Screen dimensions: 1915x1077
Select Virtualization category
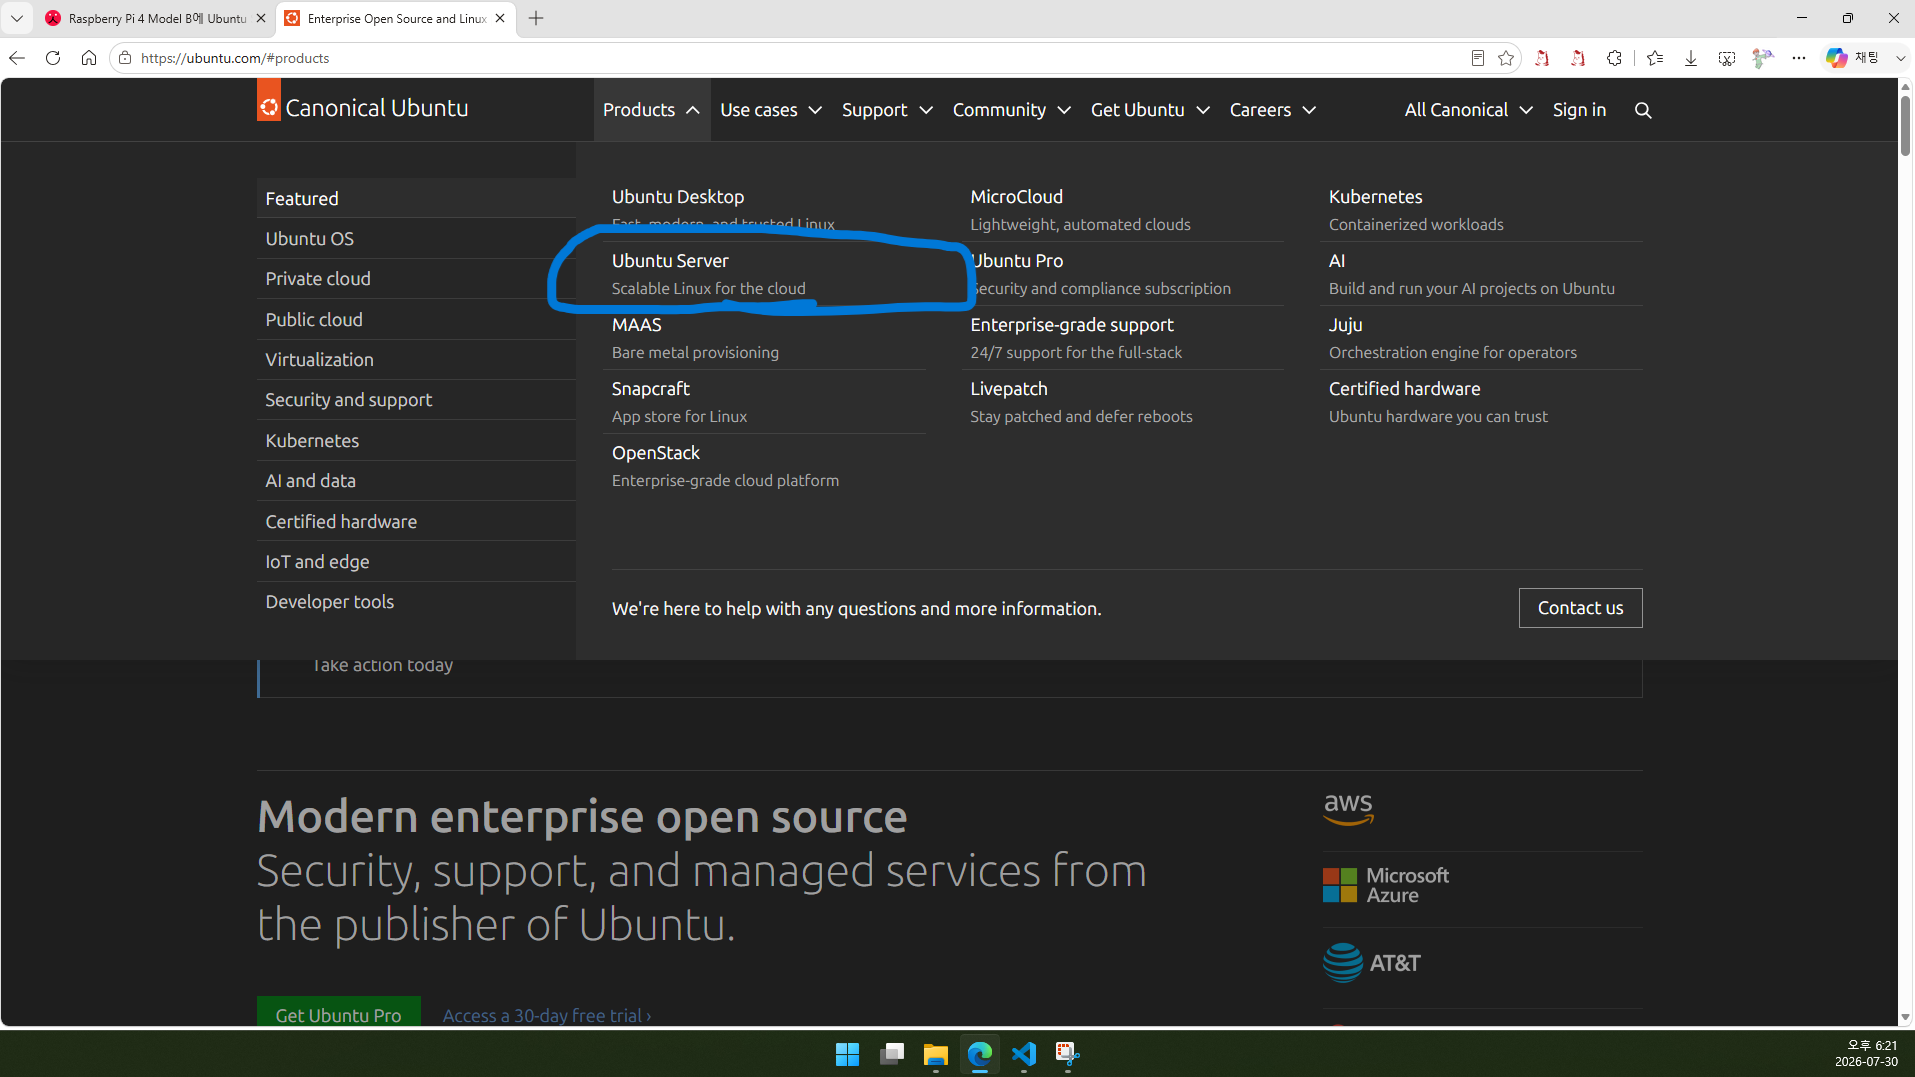click(416, 359)
